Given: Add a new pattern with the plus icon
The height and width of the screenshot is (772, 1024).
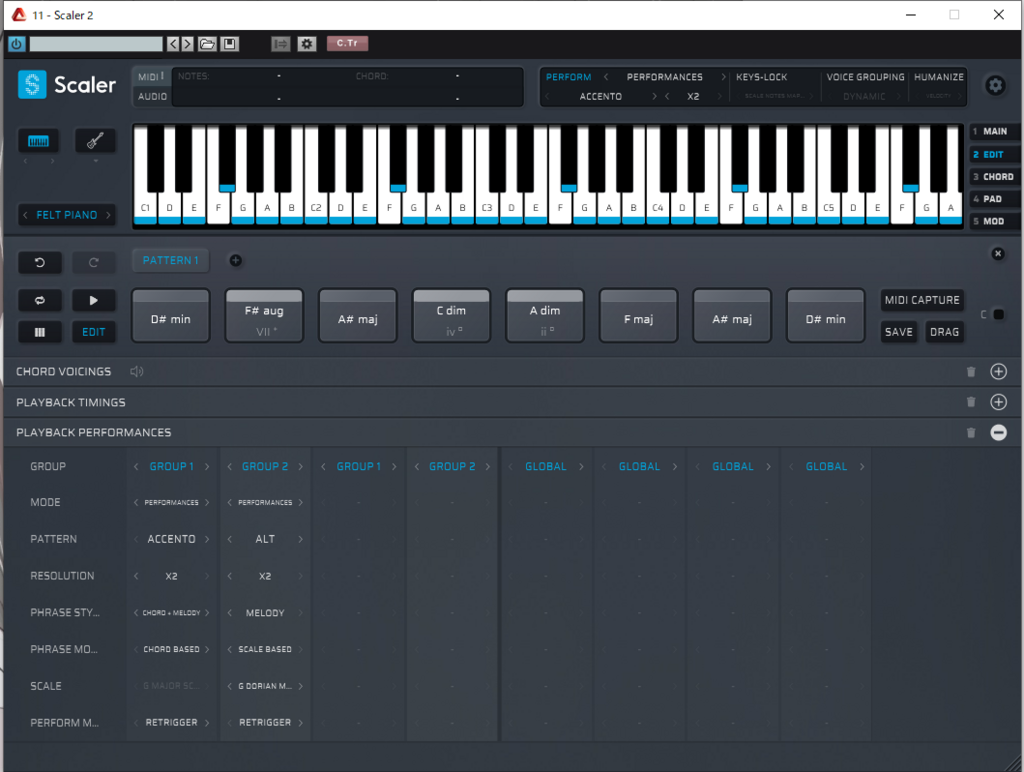Looking at the screenshot, I should coord(236,261).
